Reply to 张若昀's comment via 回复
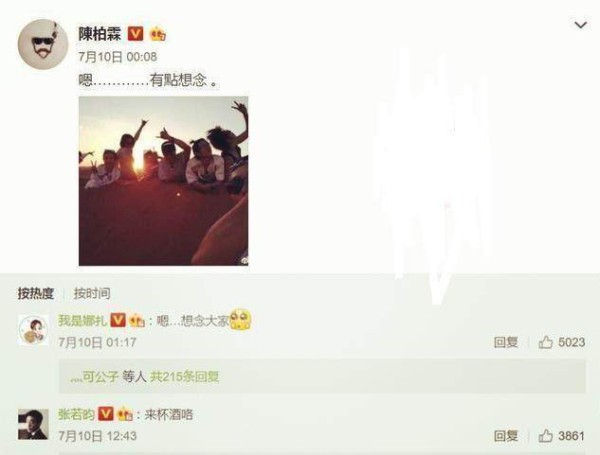Viewport: 600px width, 455px height. tap(506, 436)
